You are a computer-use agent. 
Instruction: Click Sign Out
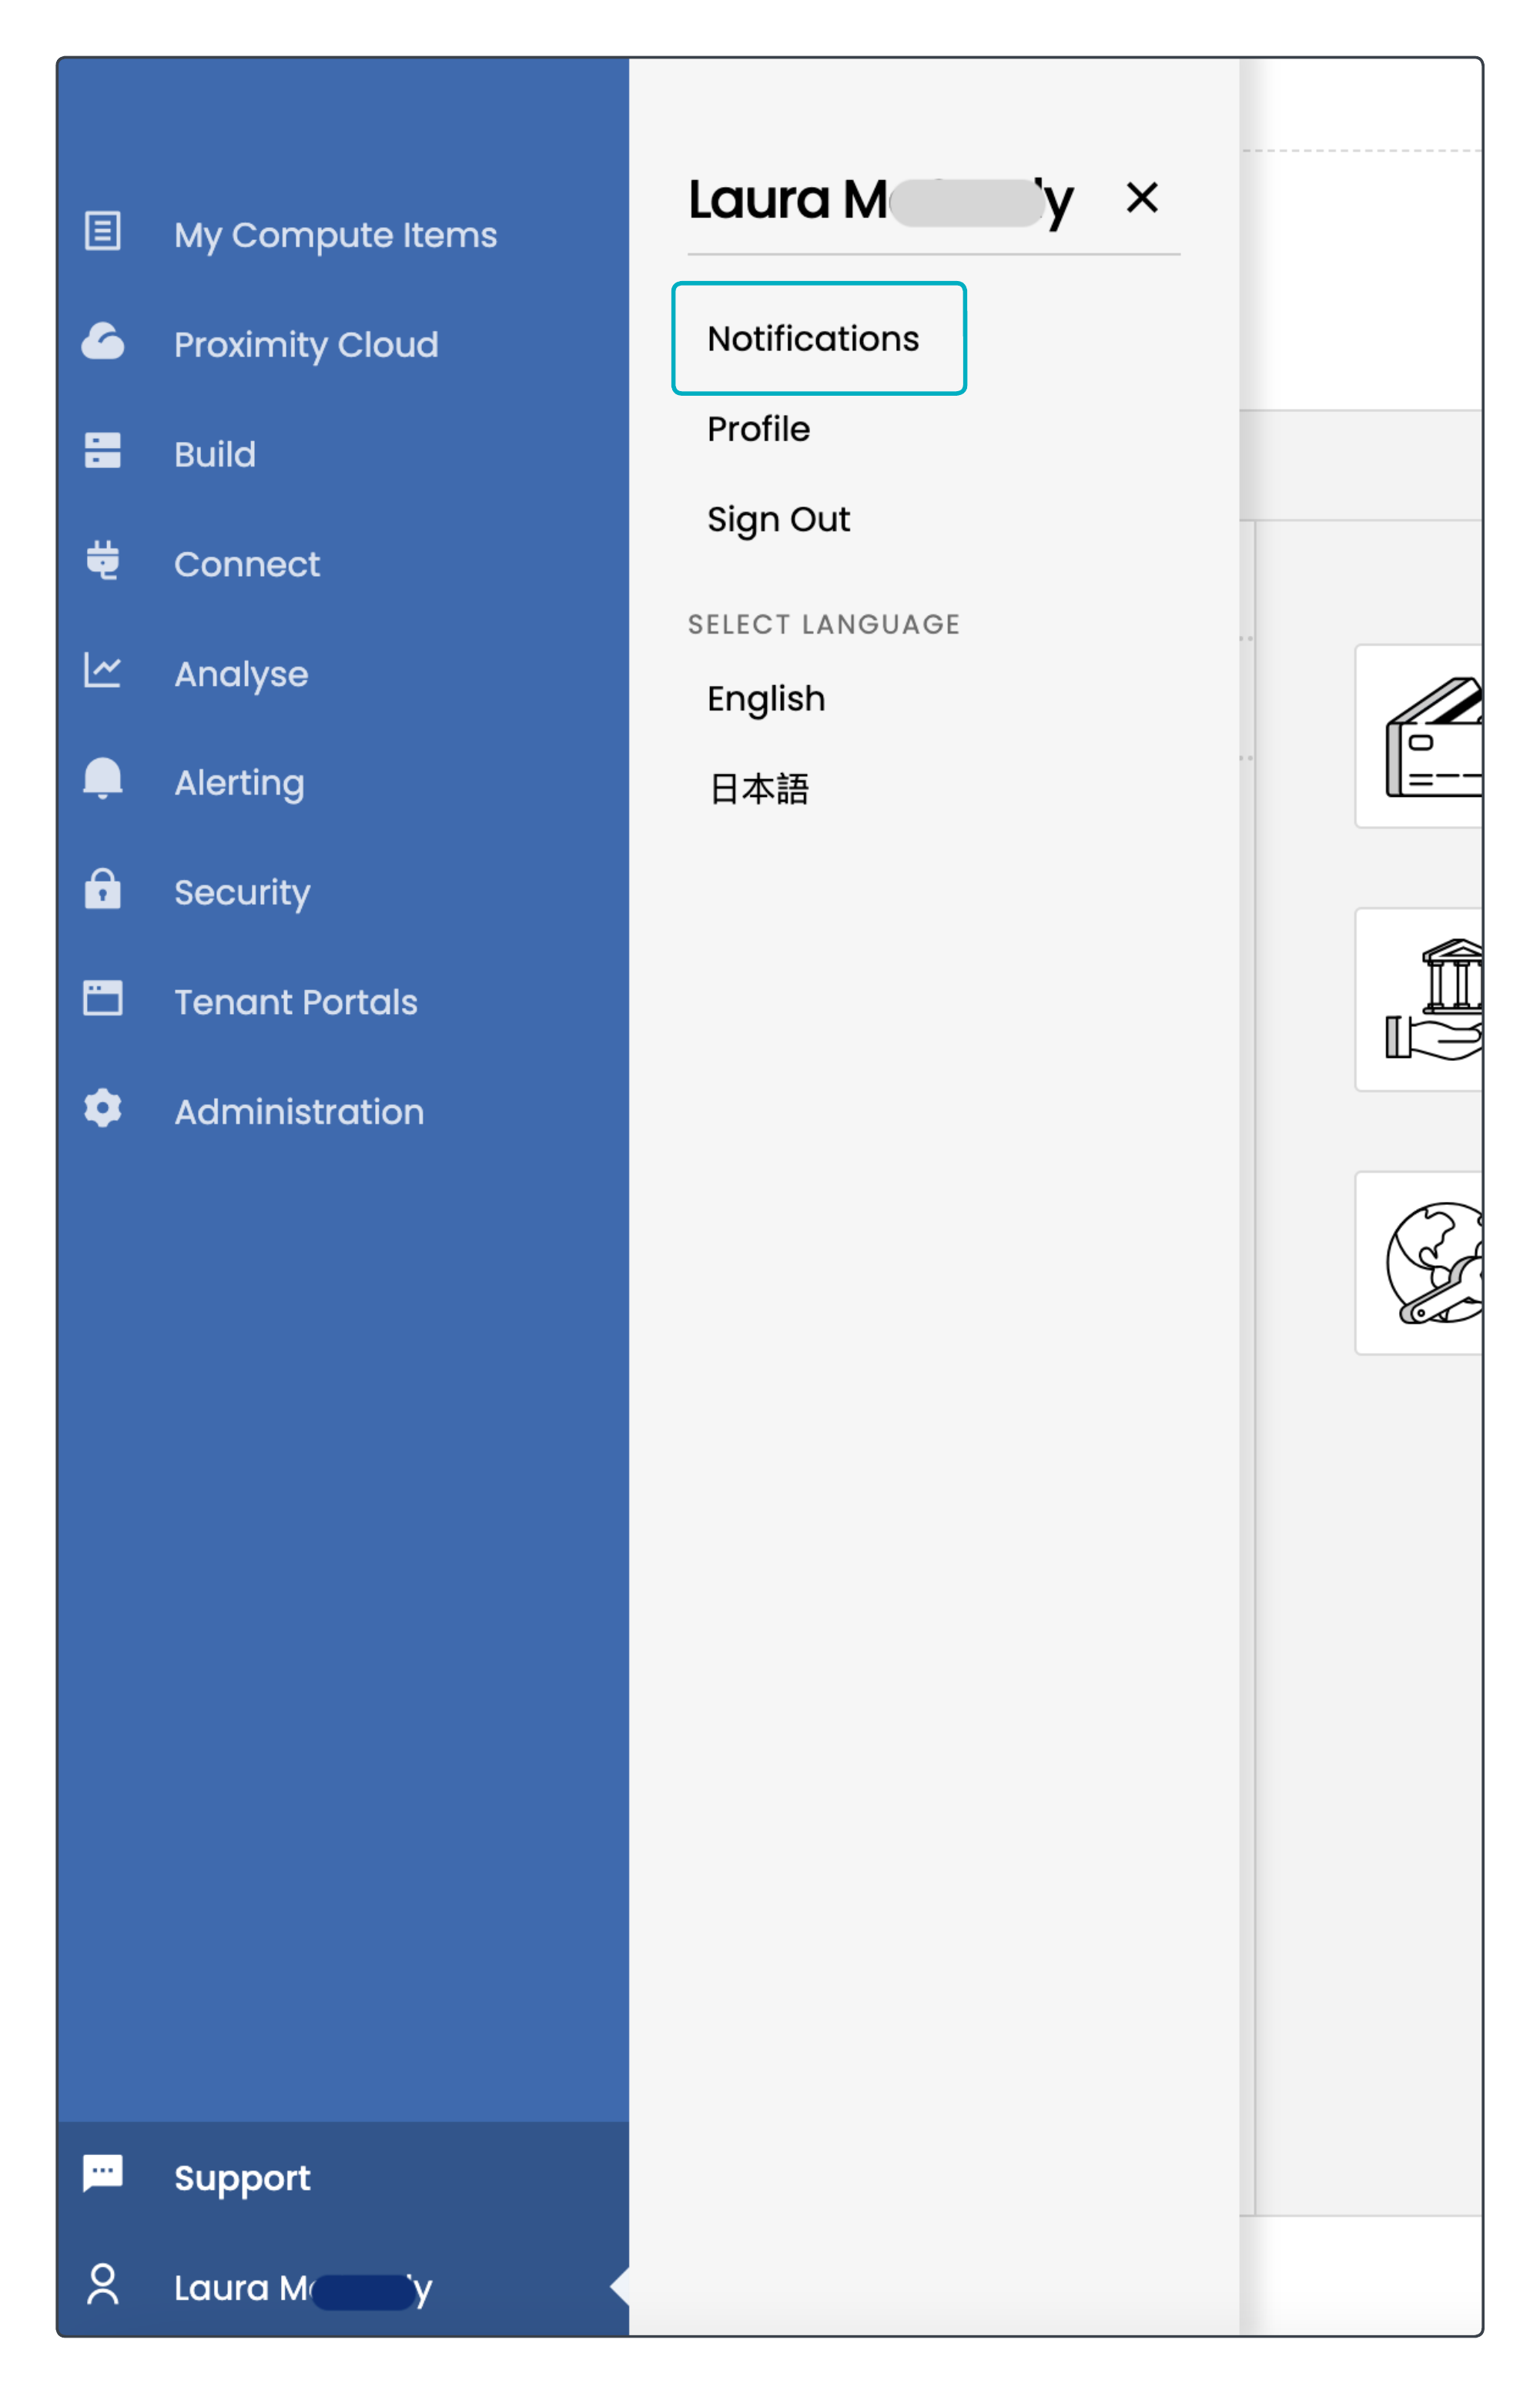779,520
